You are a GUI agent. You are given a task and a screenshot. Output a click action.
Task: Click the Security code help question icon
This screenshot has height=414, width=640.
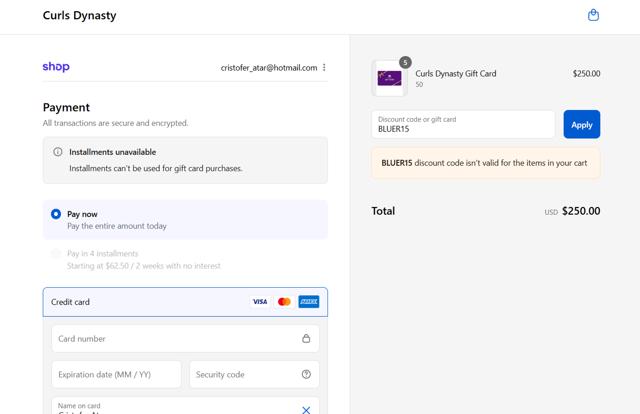(306, 374)
